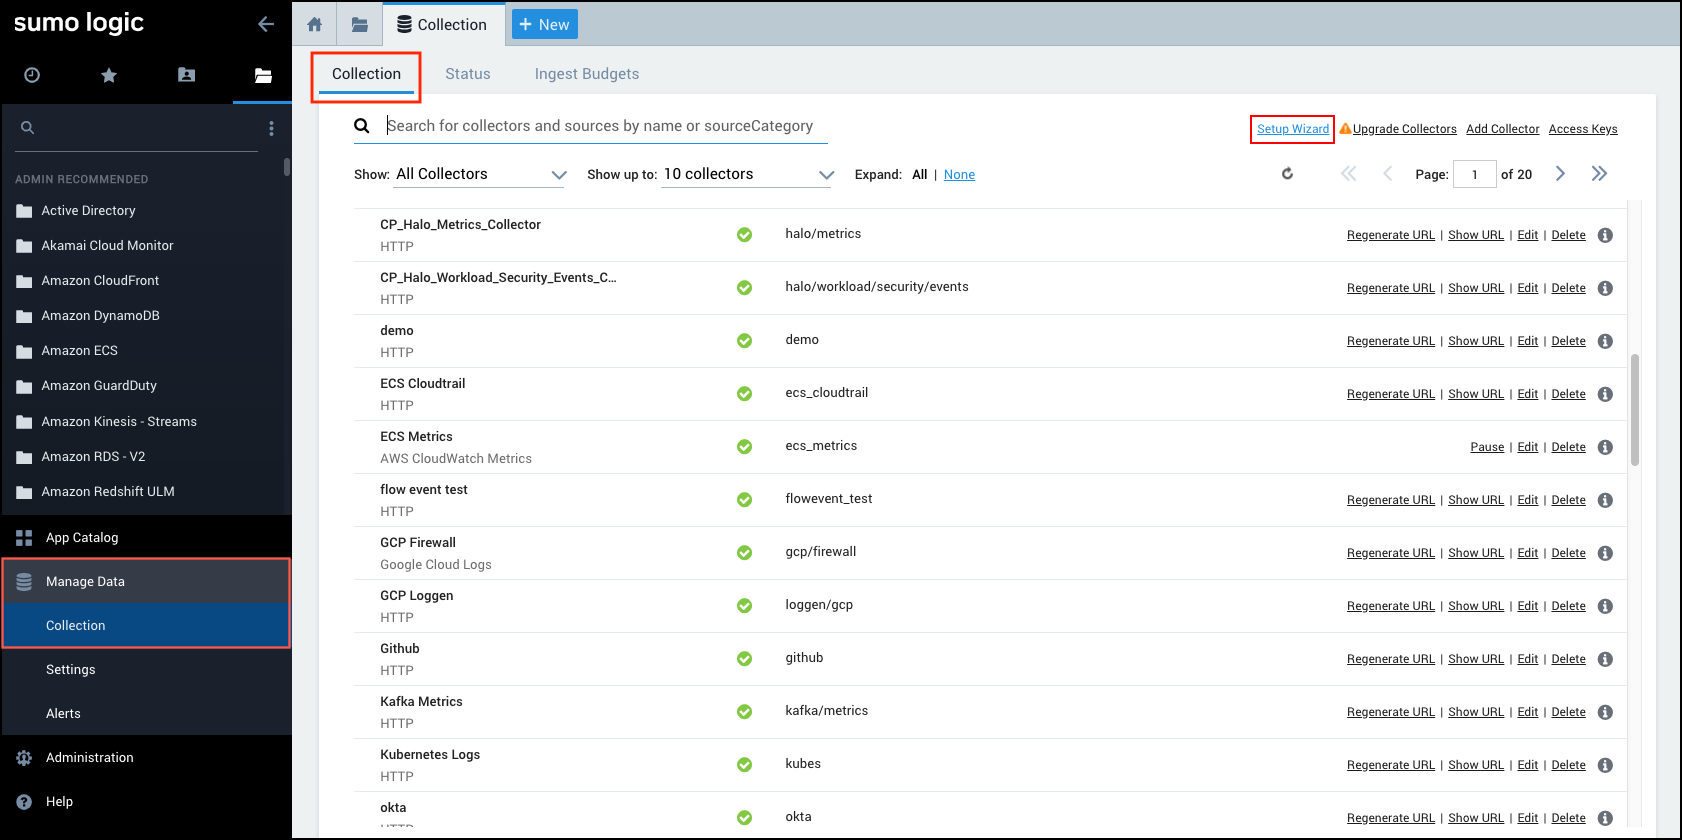Image resolution: width=1682 pixels, height=840 pixels.
Task: Show info icon for Kubernetes Logs
Action: [x=1605, y=765]
